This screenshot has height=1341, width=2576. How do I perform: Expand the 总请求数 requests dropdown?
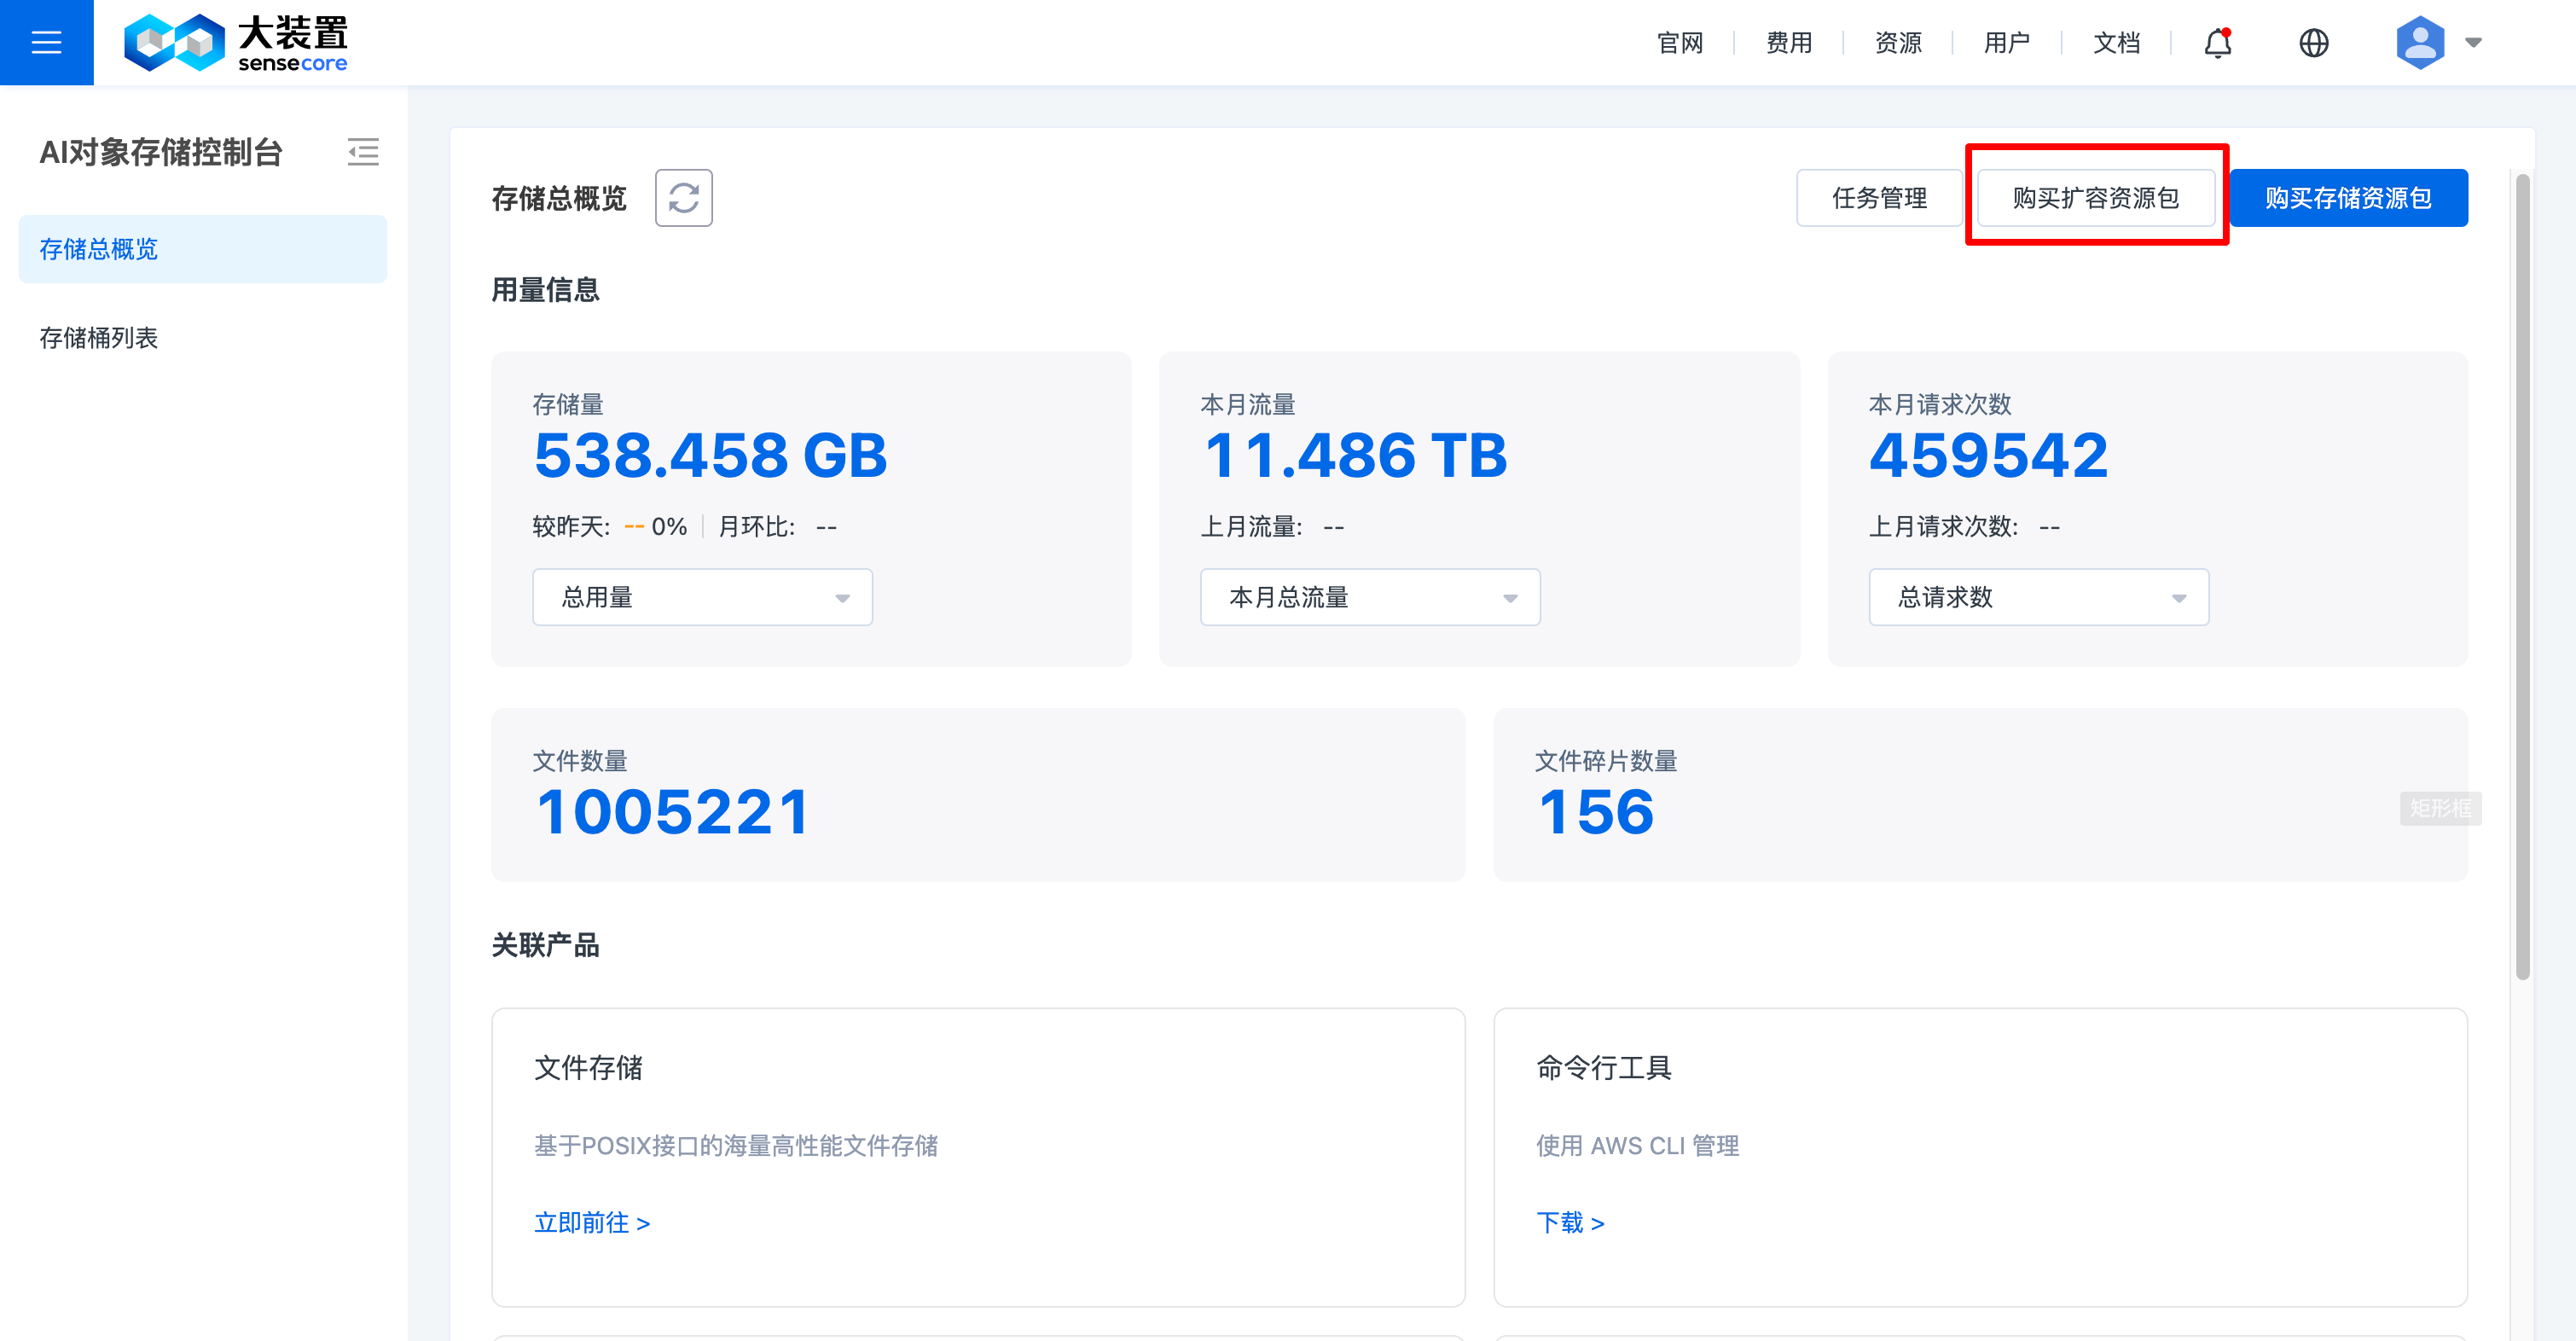2038,597
